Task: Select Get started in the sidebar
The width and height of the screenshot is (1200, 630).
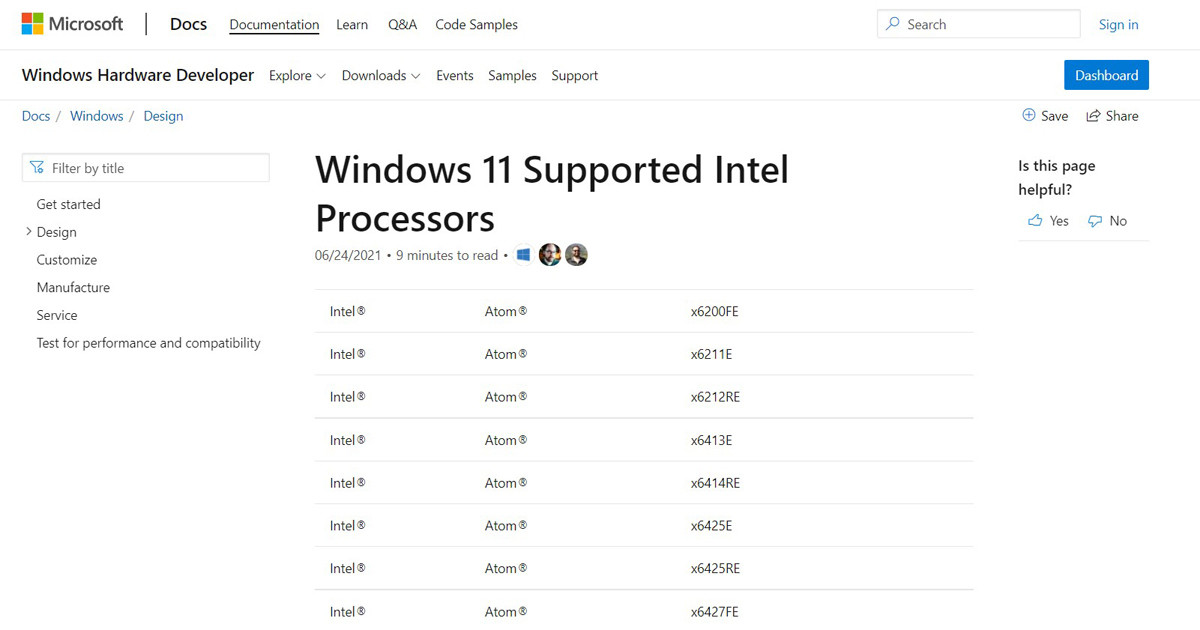Action: pyautogui.click(x=69, y=204)
